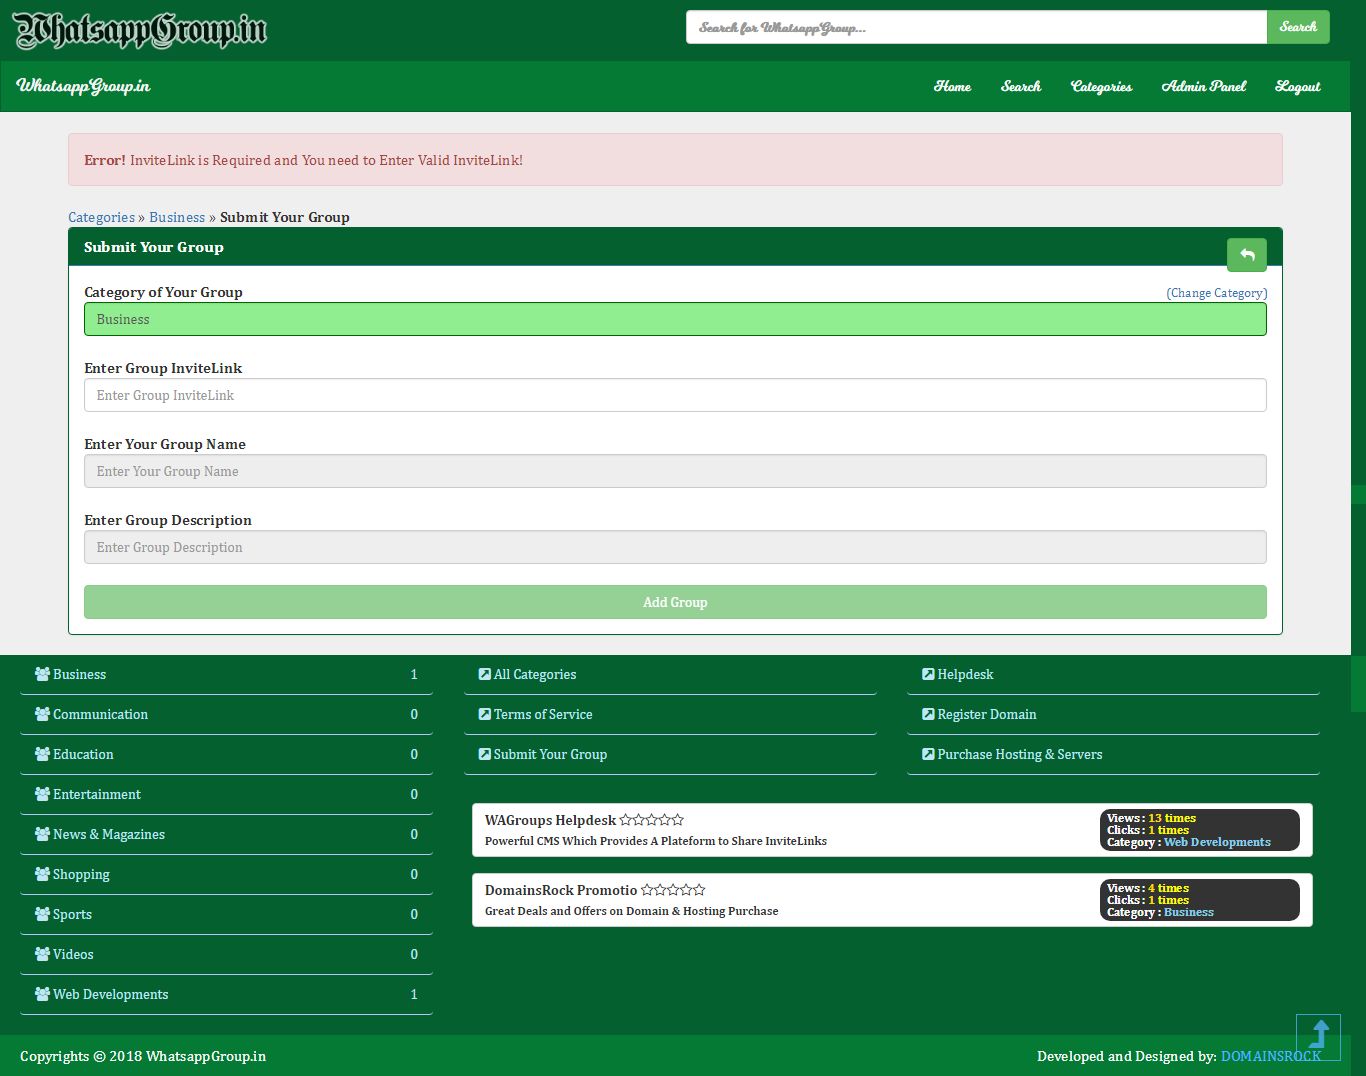Click the WhatsappGroup.in brand in navbar

pos(83,86)
